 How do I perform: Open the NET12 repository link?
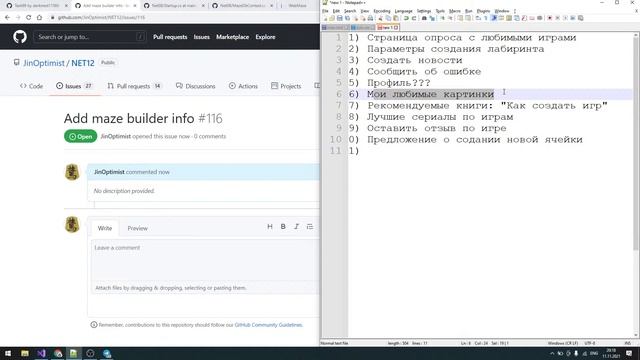[83, 63]
